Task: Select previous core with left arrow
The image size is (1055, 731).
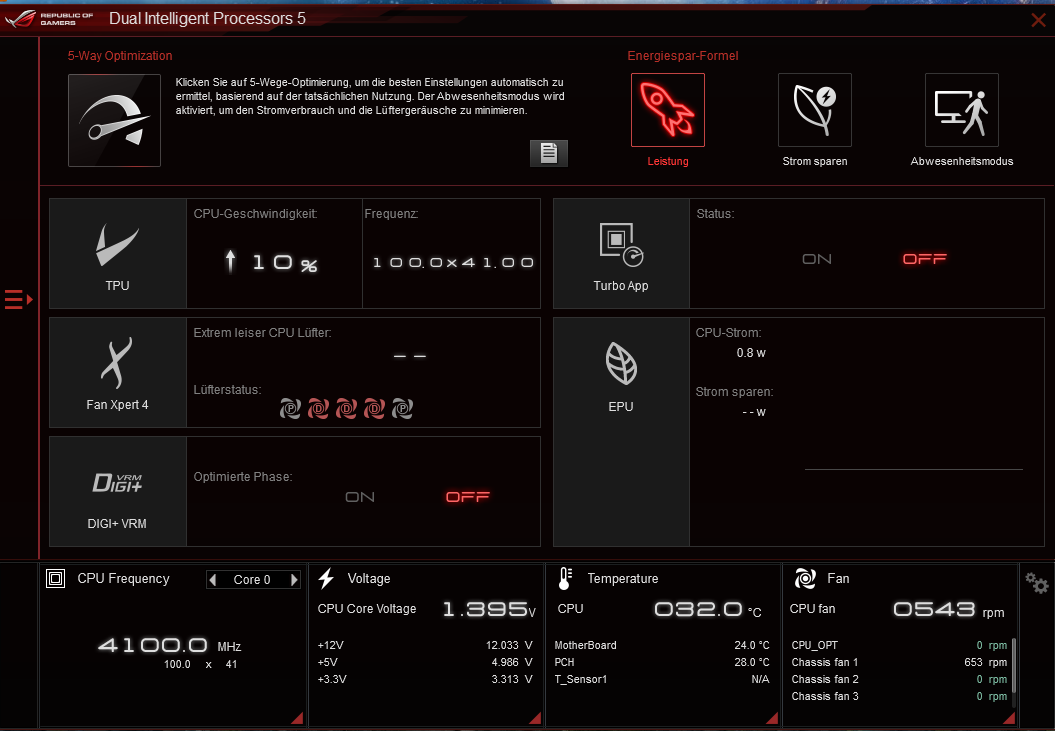Action: click(213, 580)
